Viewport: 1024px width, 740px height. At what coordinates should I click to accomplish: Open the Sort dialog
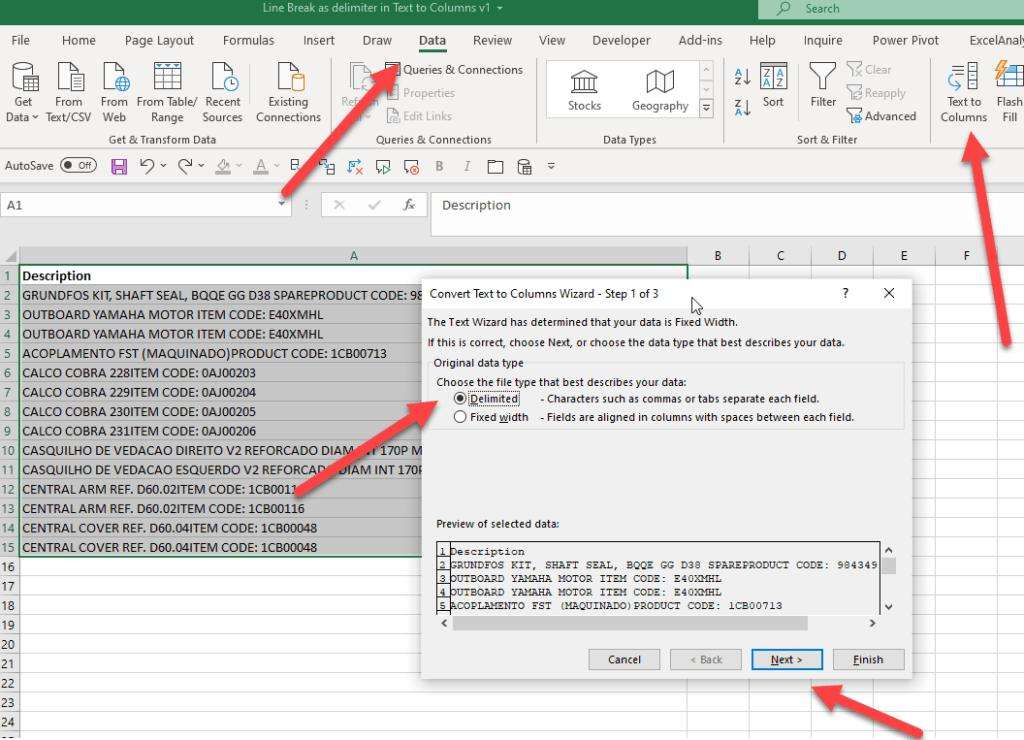[773, 85]
